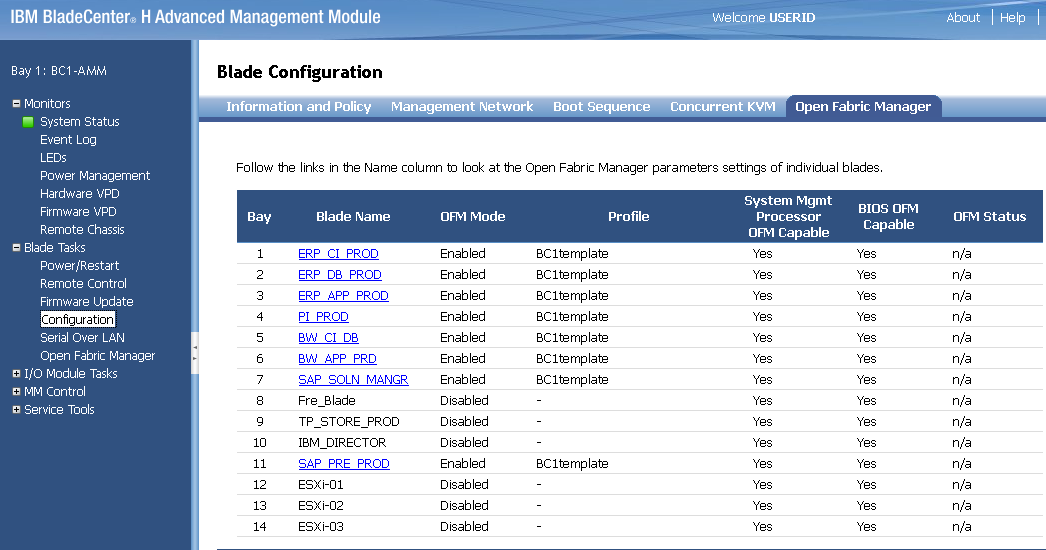Open BW_CI_DB blade settings link
This screenshot has height=550, width=1046.
[328, 338]
